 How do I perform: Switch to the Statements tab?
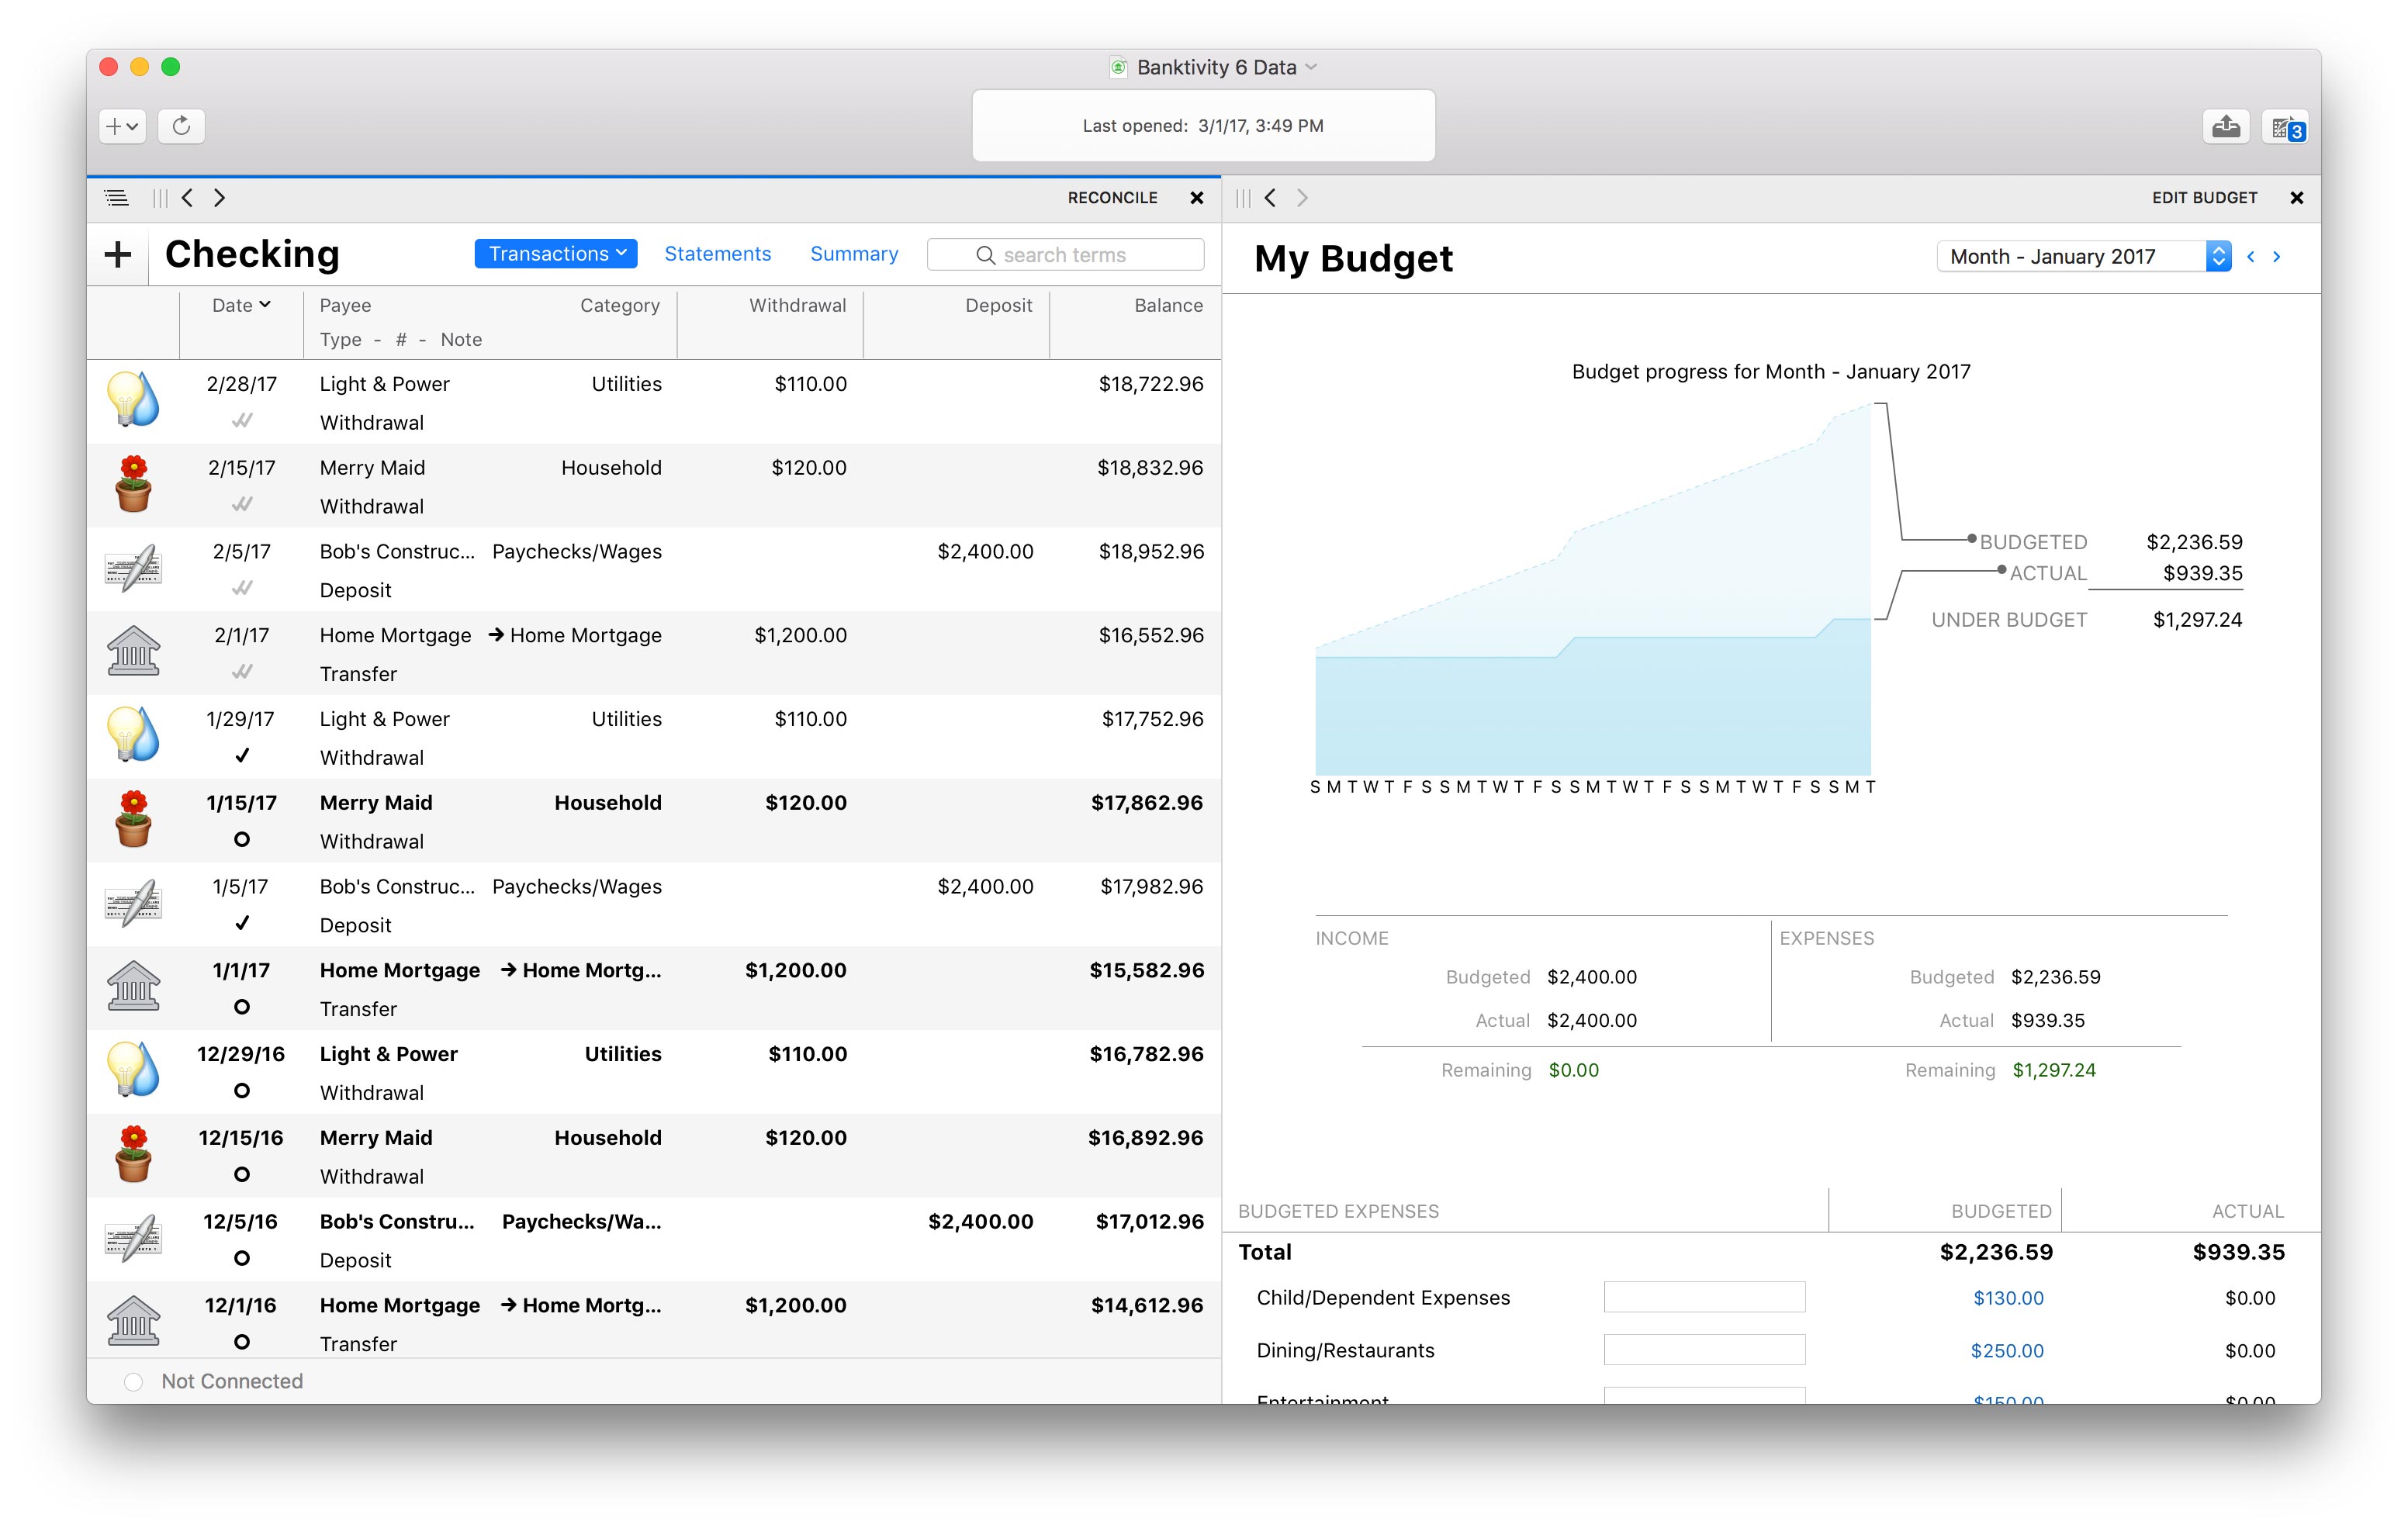[x=717, y=254]
